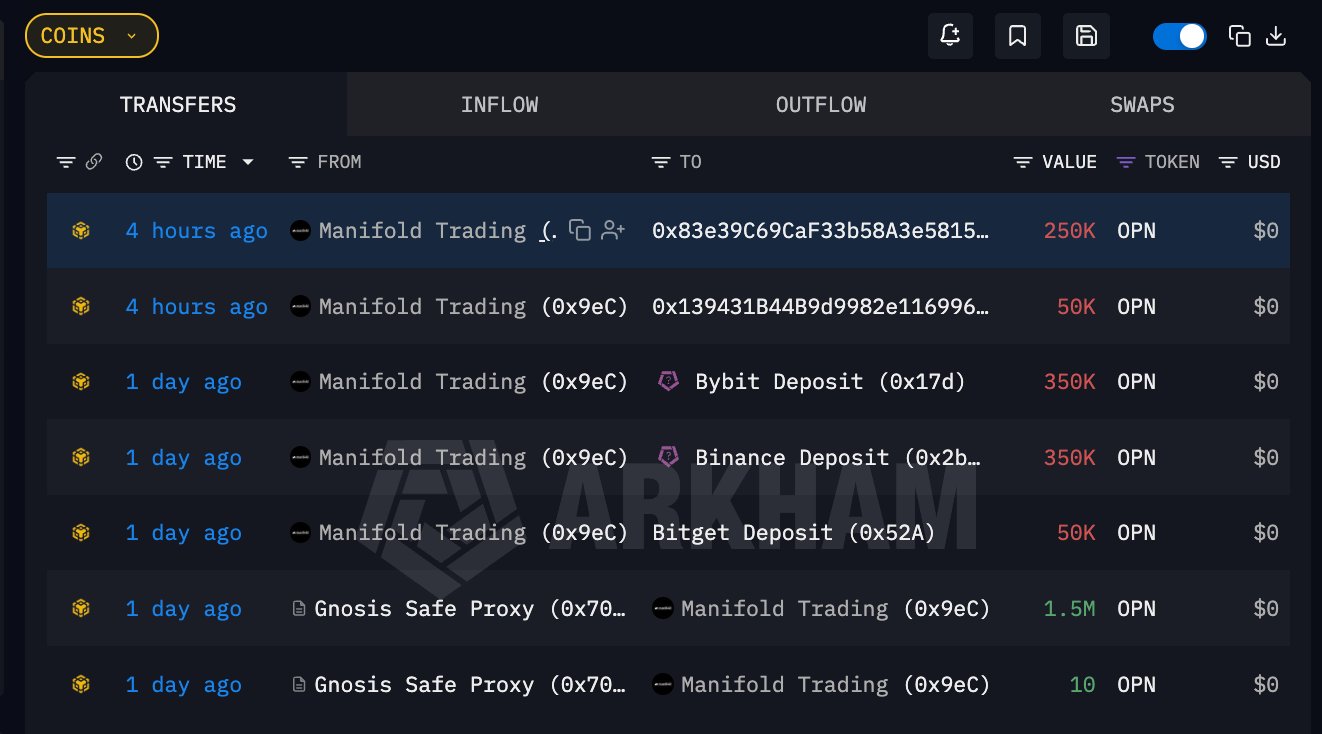The height and width of the screenshot is (734, 1322).
Task: Open the TOKEN column filter
Action: [x=1126, y=162]
